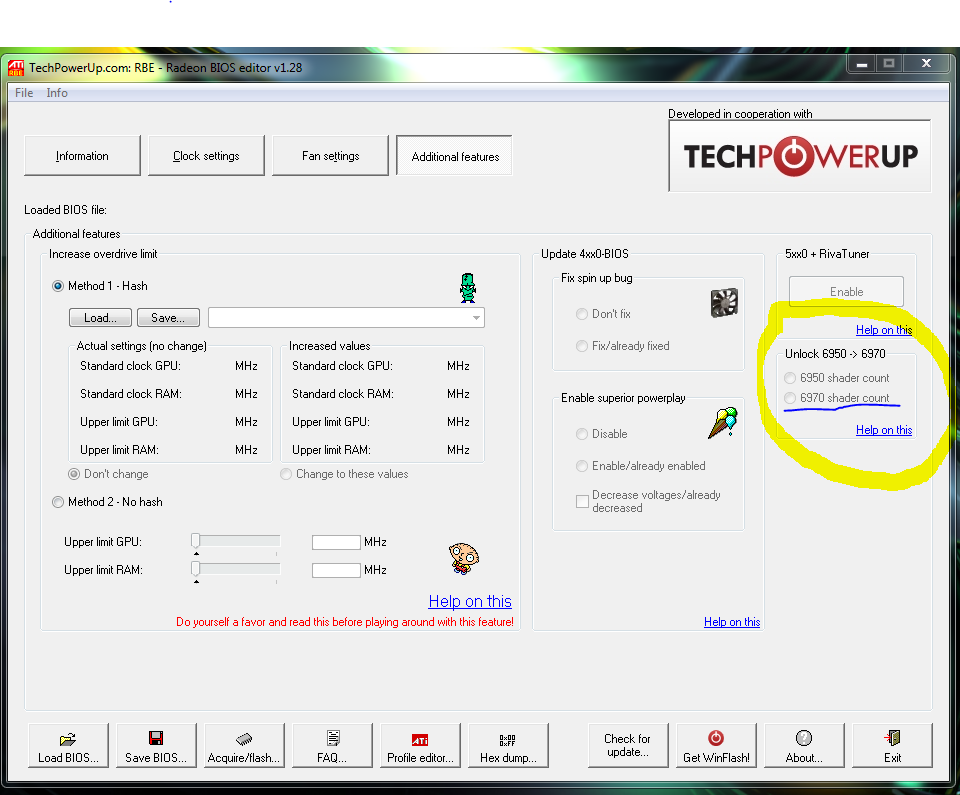
Task: Tick Decrease voltages/already decreased checkbox
Action: coord(582,502)
